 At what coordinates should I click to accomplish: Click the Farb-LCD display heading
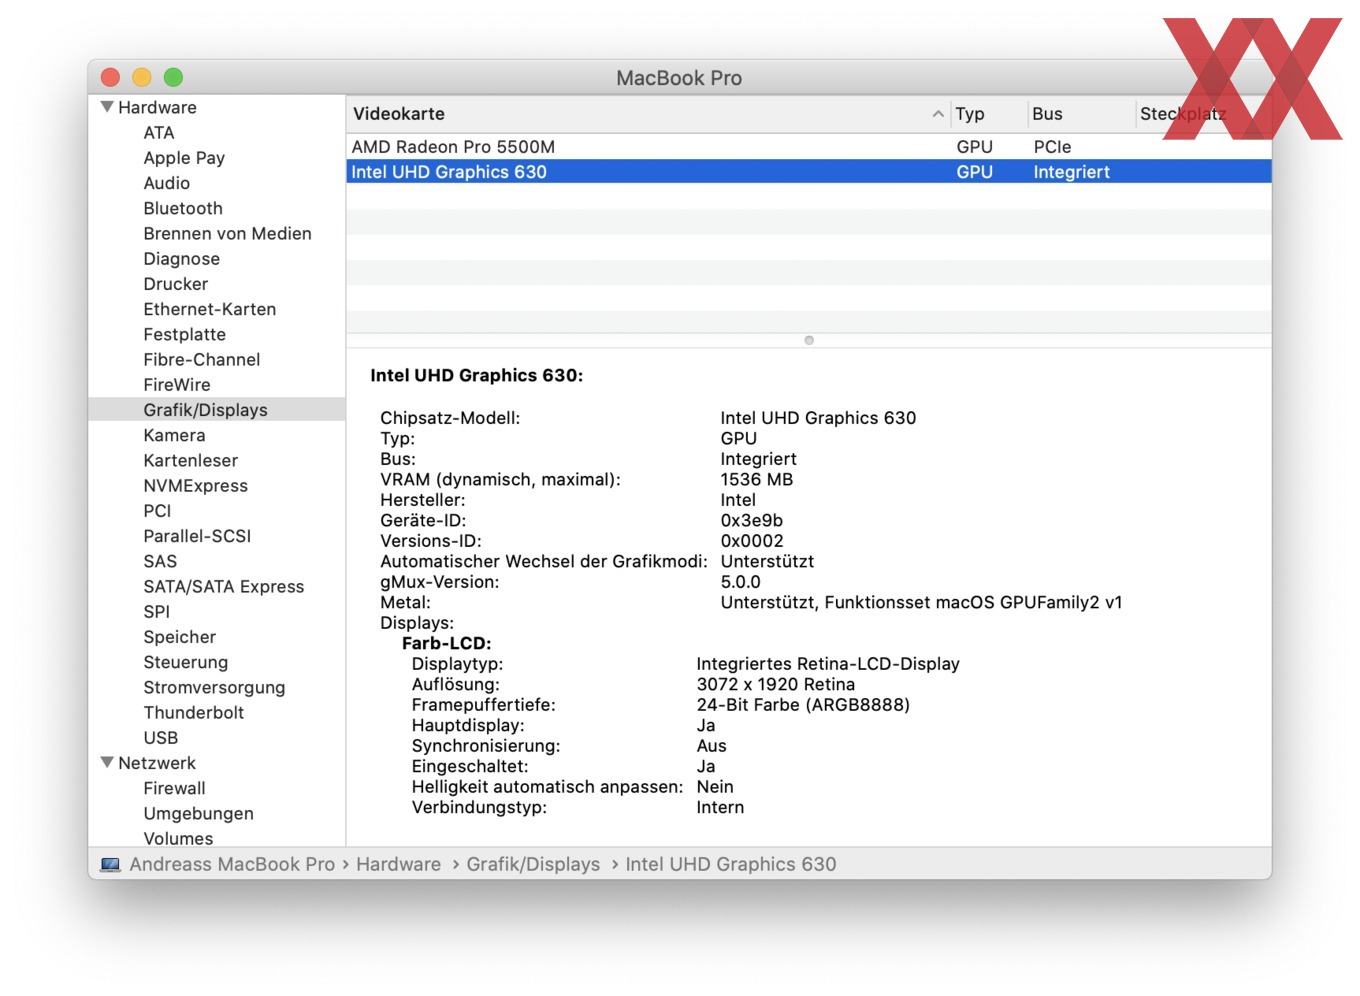(x=447, y=644)
